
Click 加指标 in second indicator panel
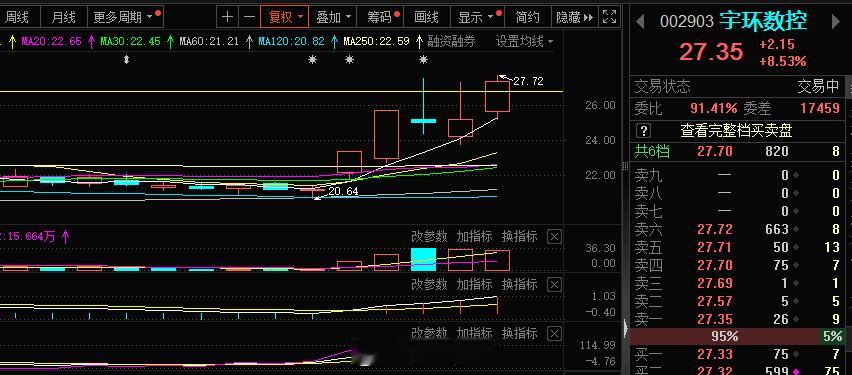click(x=474, y=284)
